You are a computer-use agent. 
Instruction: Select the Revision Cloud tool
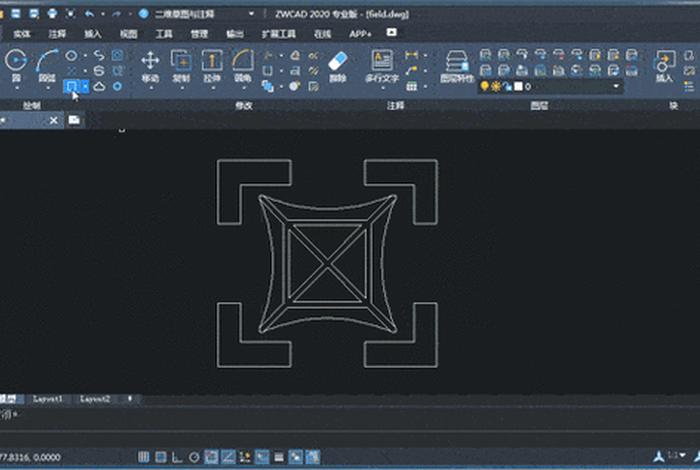coord(99,86)
